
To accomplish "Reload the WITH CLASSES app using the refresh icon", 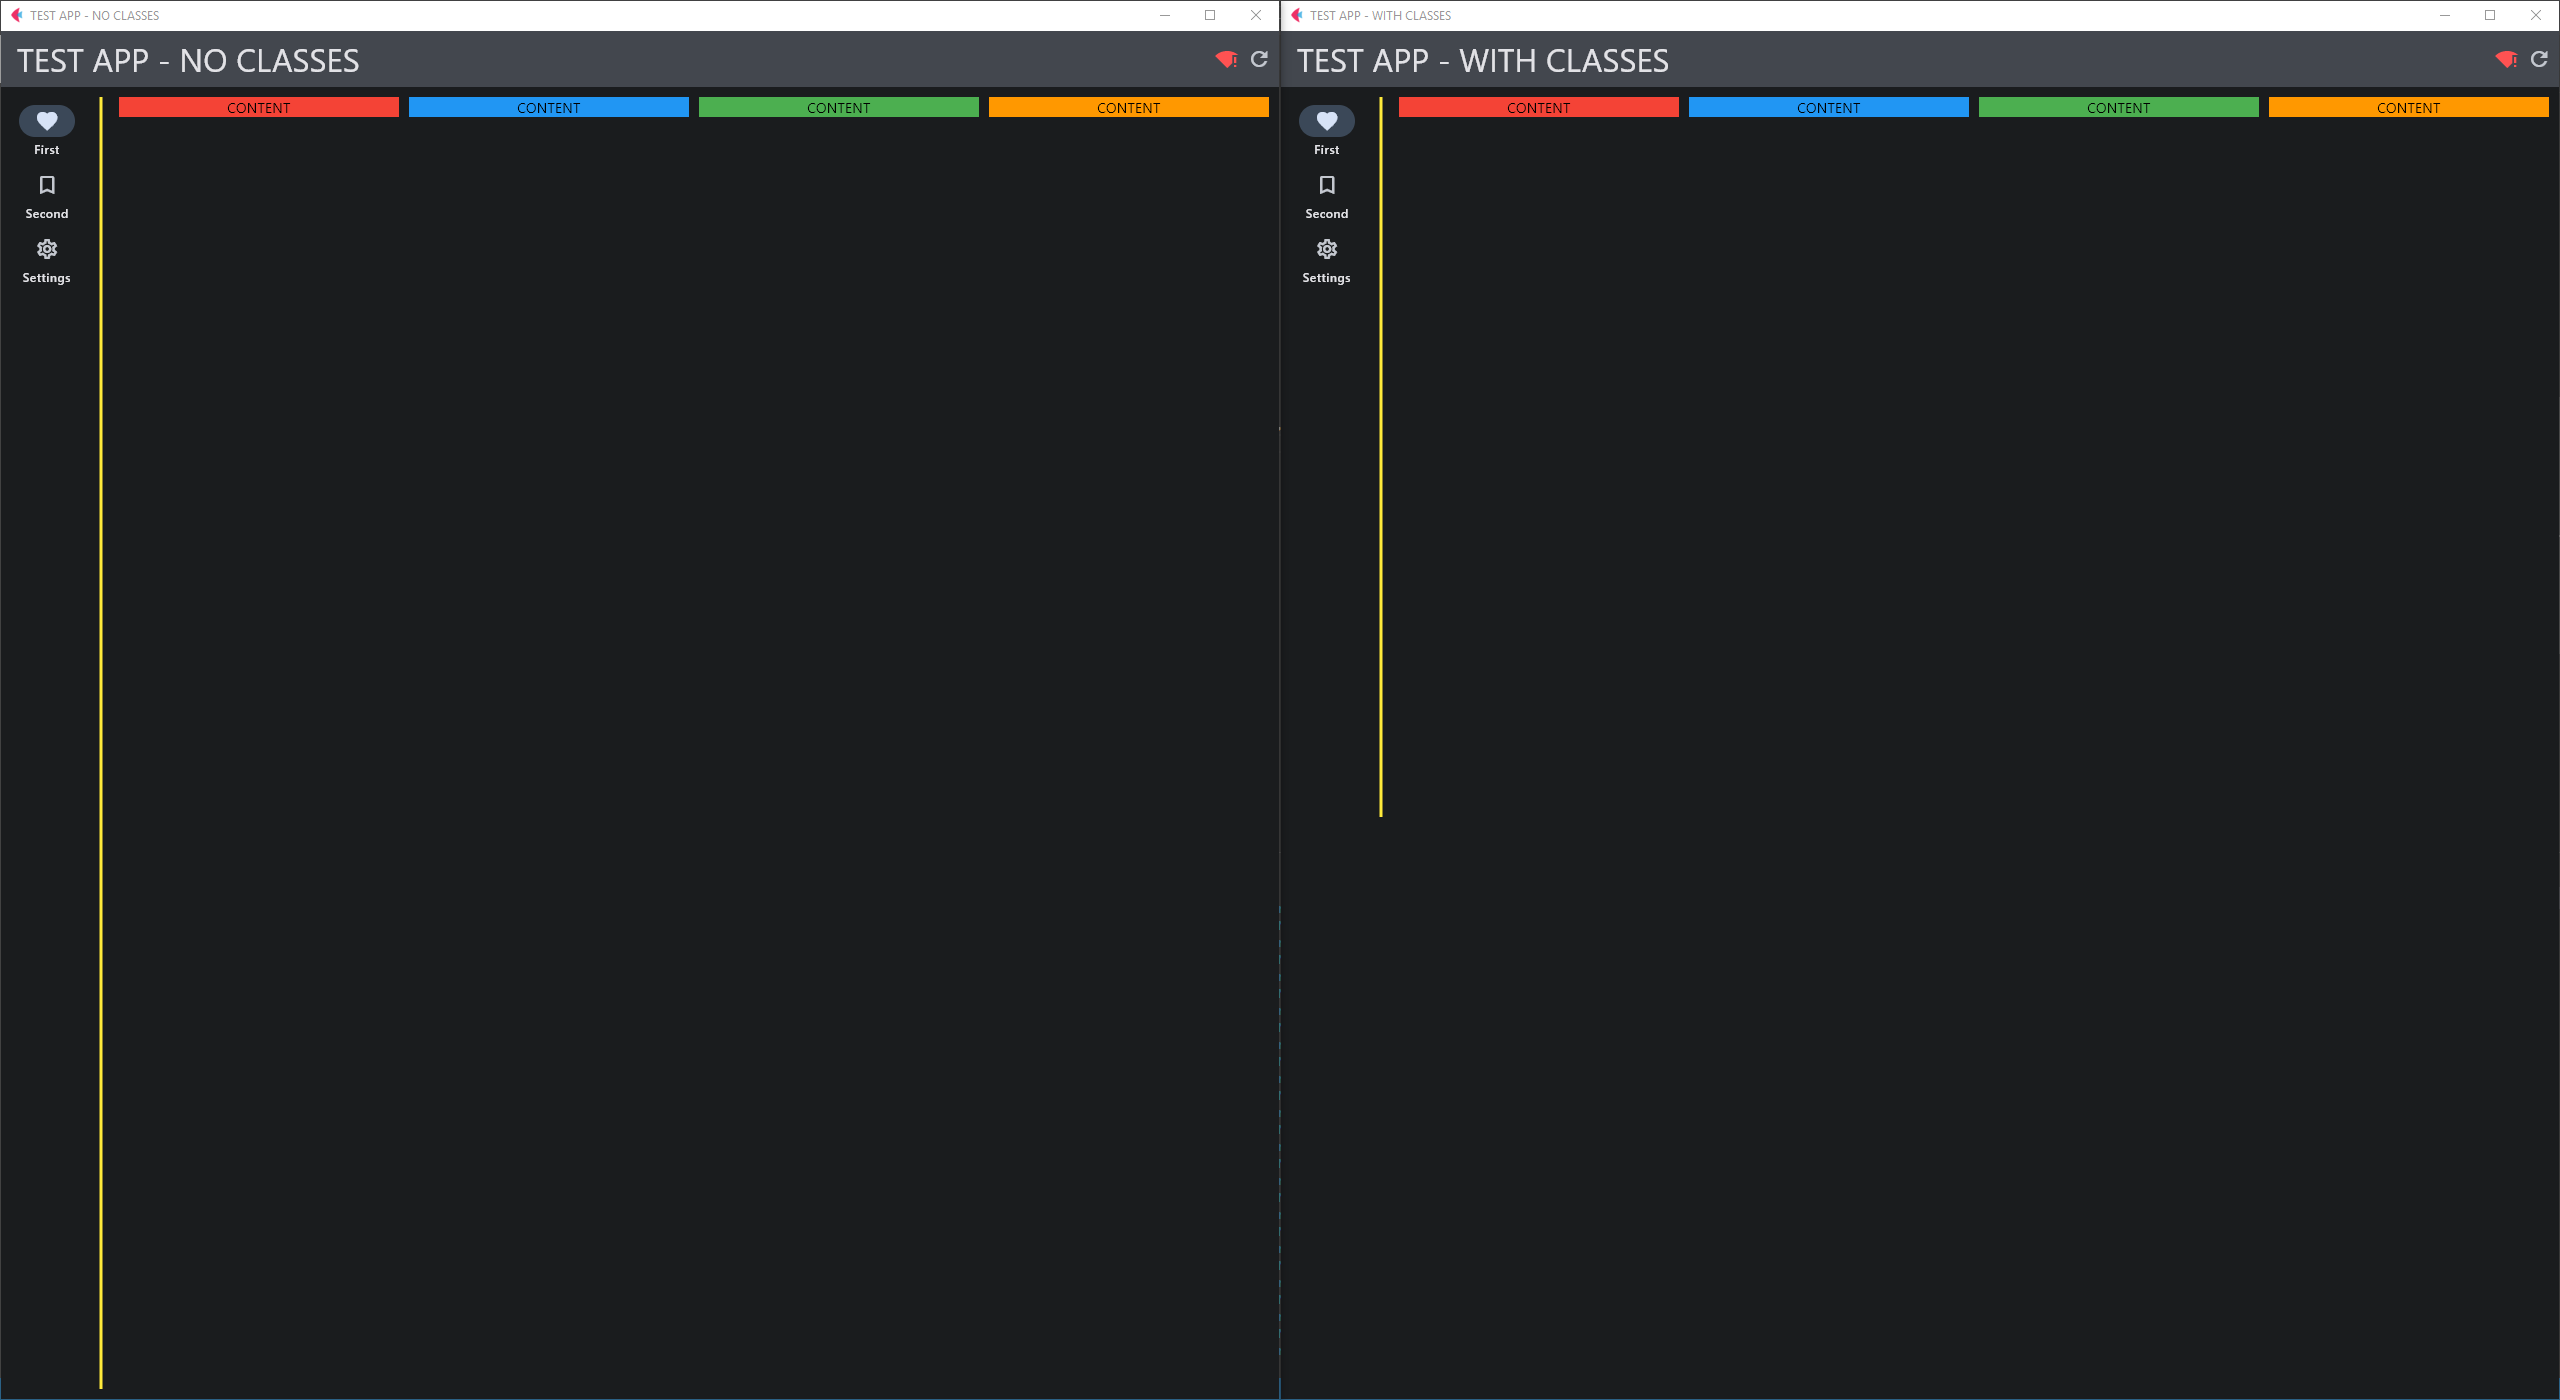I will point(2539,59).
